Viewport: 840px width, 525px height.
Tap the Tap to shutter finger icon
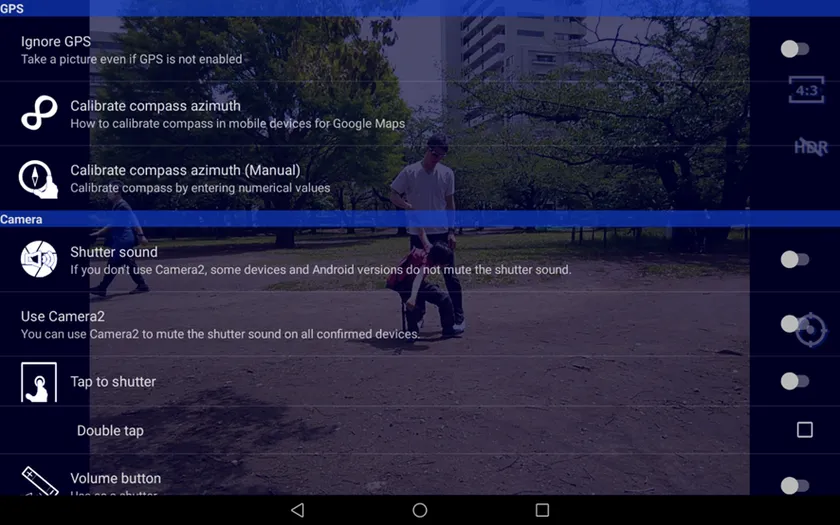coord(39,382)
